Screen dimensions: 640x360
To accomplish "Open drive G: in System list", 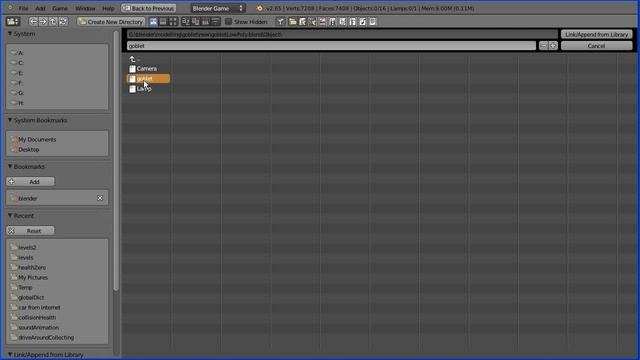I will (x=20, y=93).
